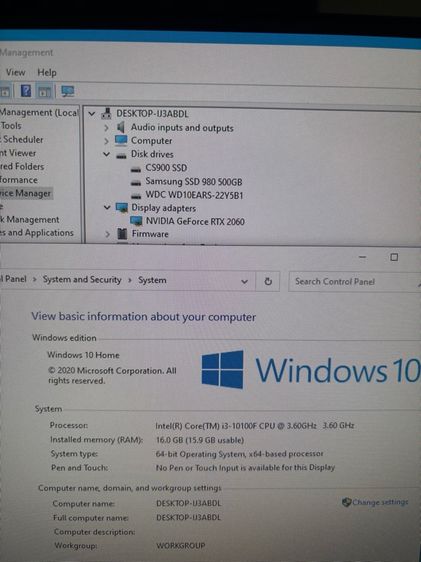Image resolution: width=421 pixels, height=562 pixels.
Task: Select Shared Folders in the left tree
Action: 22,167
